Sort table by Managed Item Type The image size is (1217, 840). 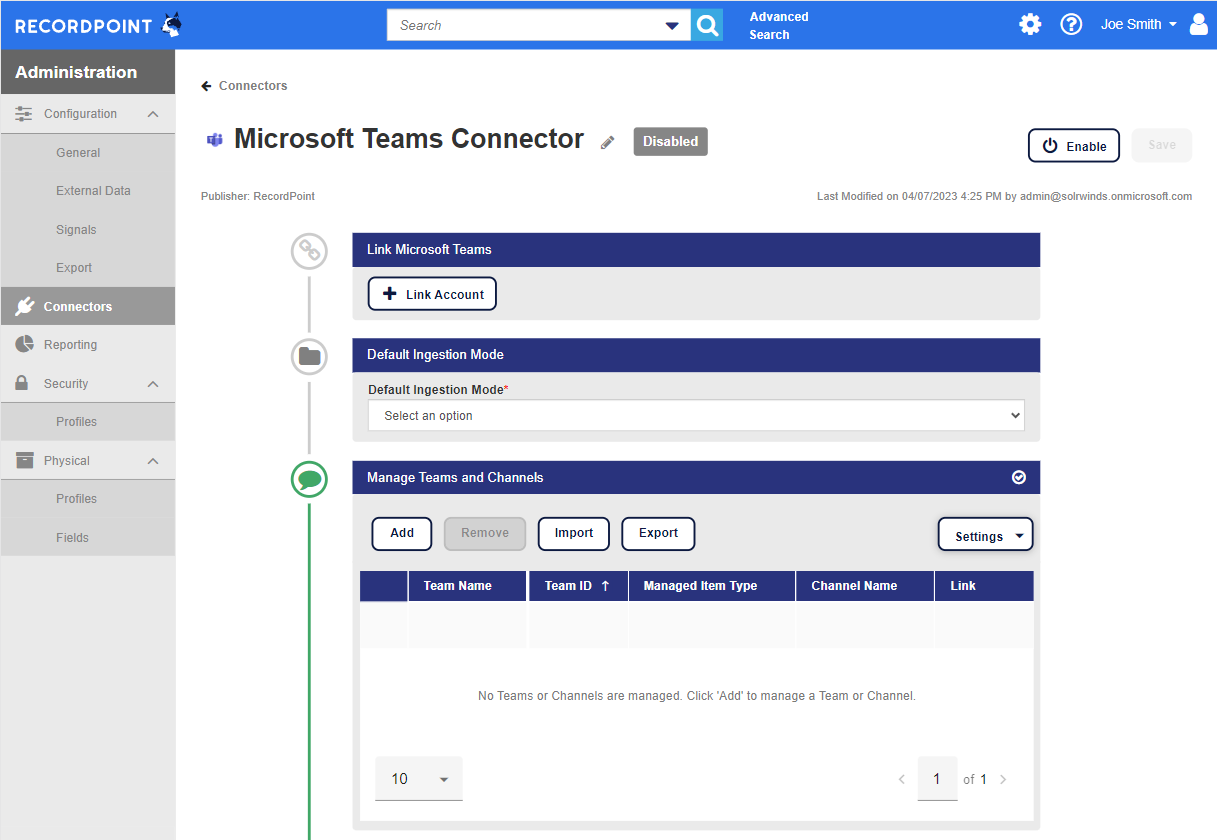[x=701, y=586]
